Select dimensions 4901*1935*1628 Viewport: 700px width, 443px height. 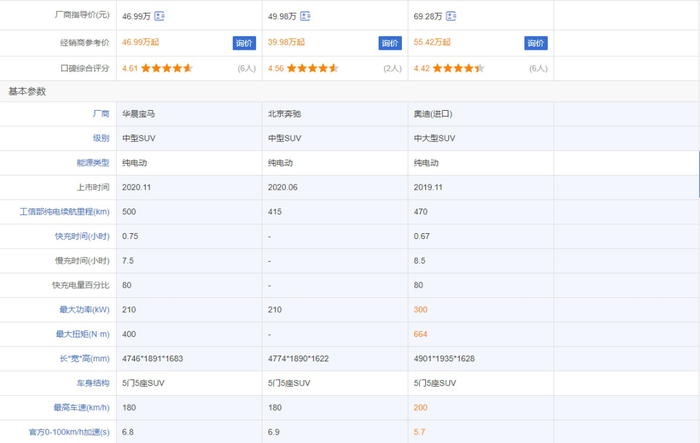click(x=444, y=359)
